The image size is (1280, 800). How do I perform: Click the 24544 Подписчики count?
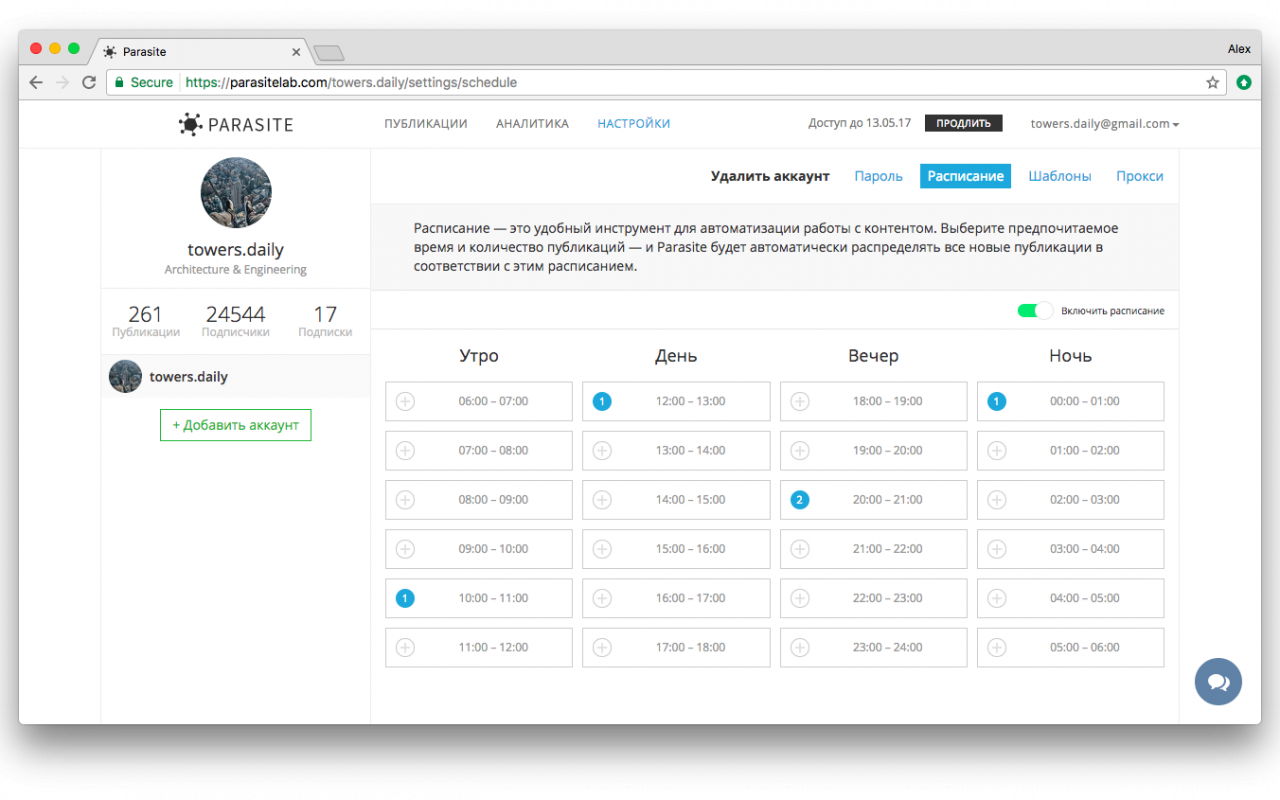point(236,321)
